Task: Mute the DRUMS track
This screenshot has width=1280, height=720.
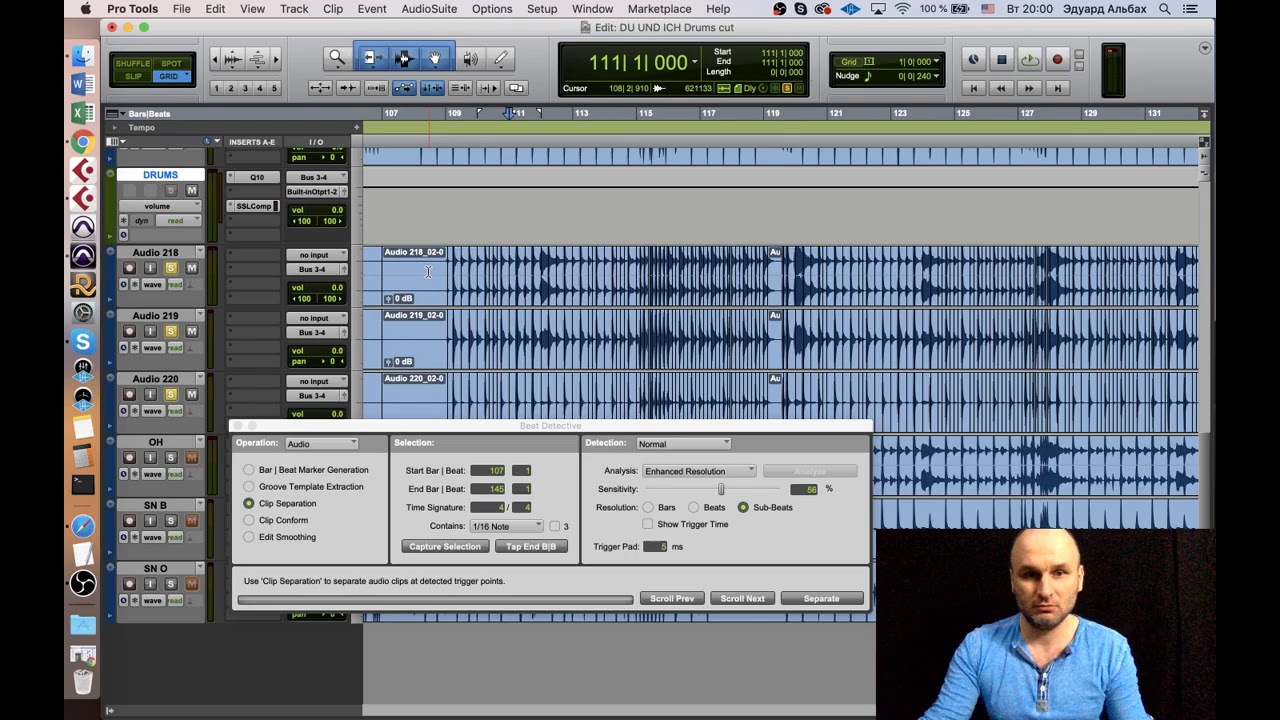Action: (191, 190)
